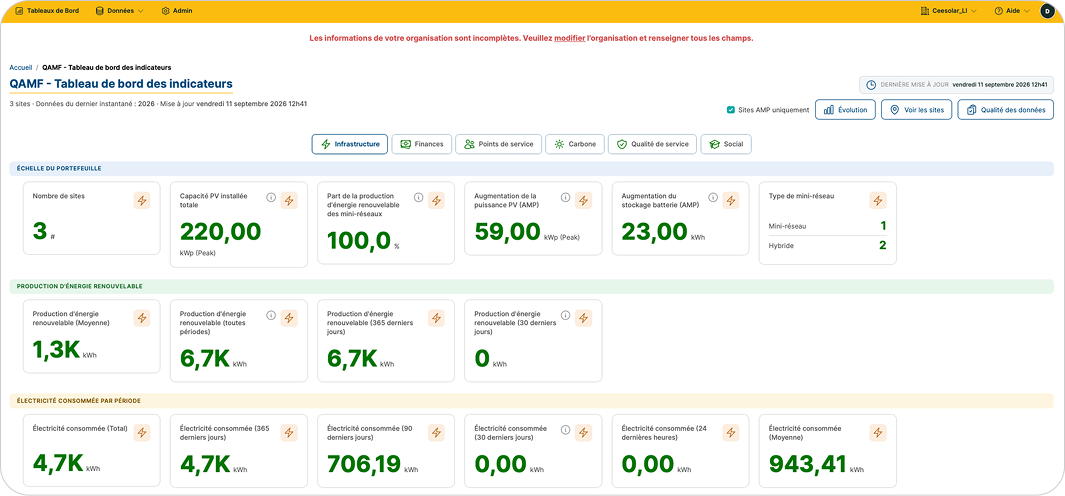
Task: Switch to the Carbone tab
Action: pos(575,144)
